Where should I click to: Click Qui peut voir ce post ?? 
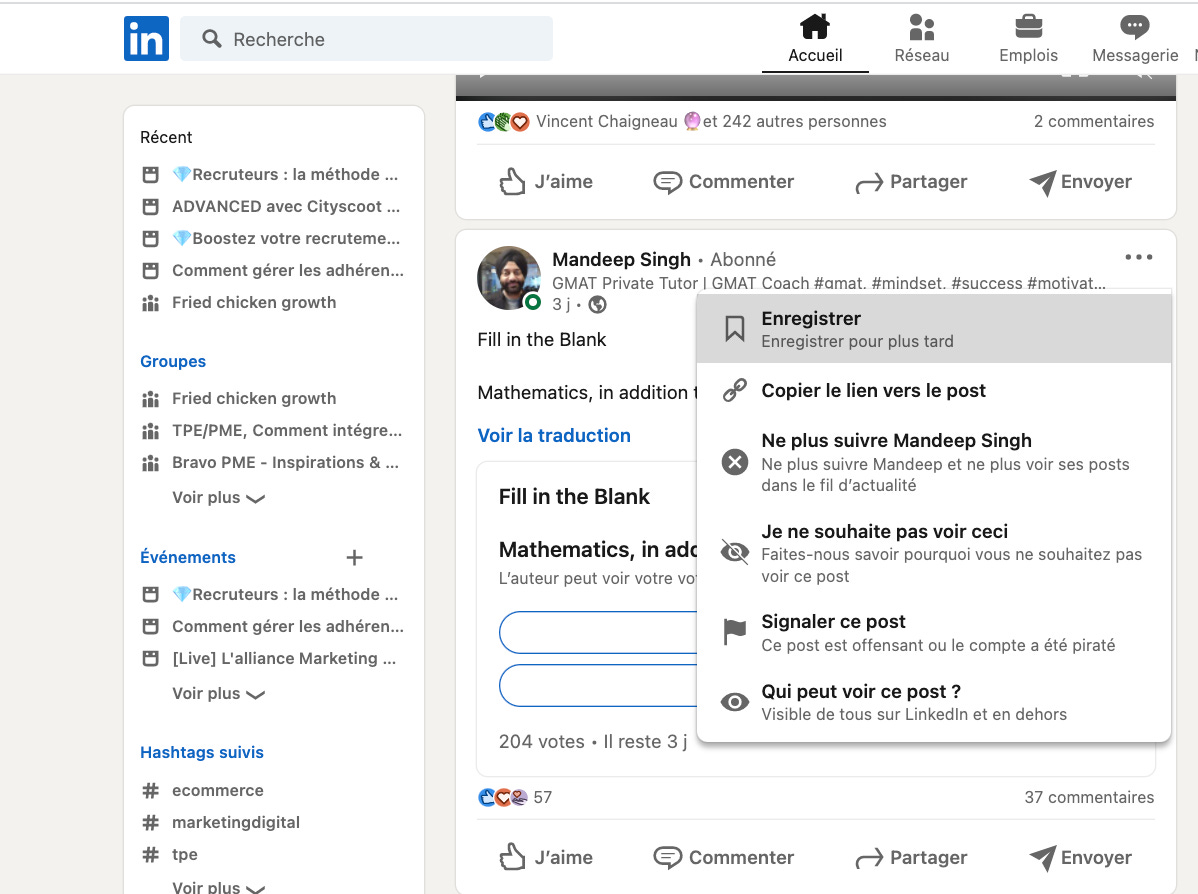934,702
